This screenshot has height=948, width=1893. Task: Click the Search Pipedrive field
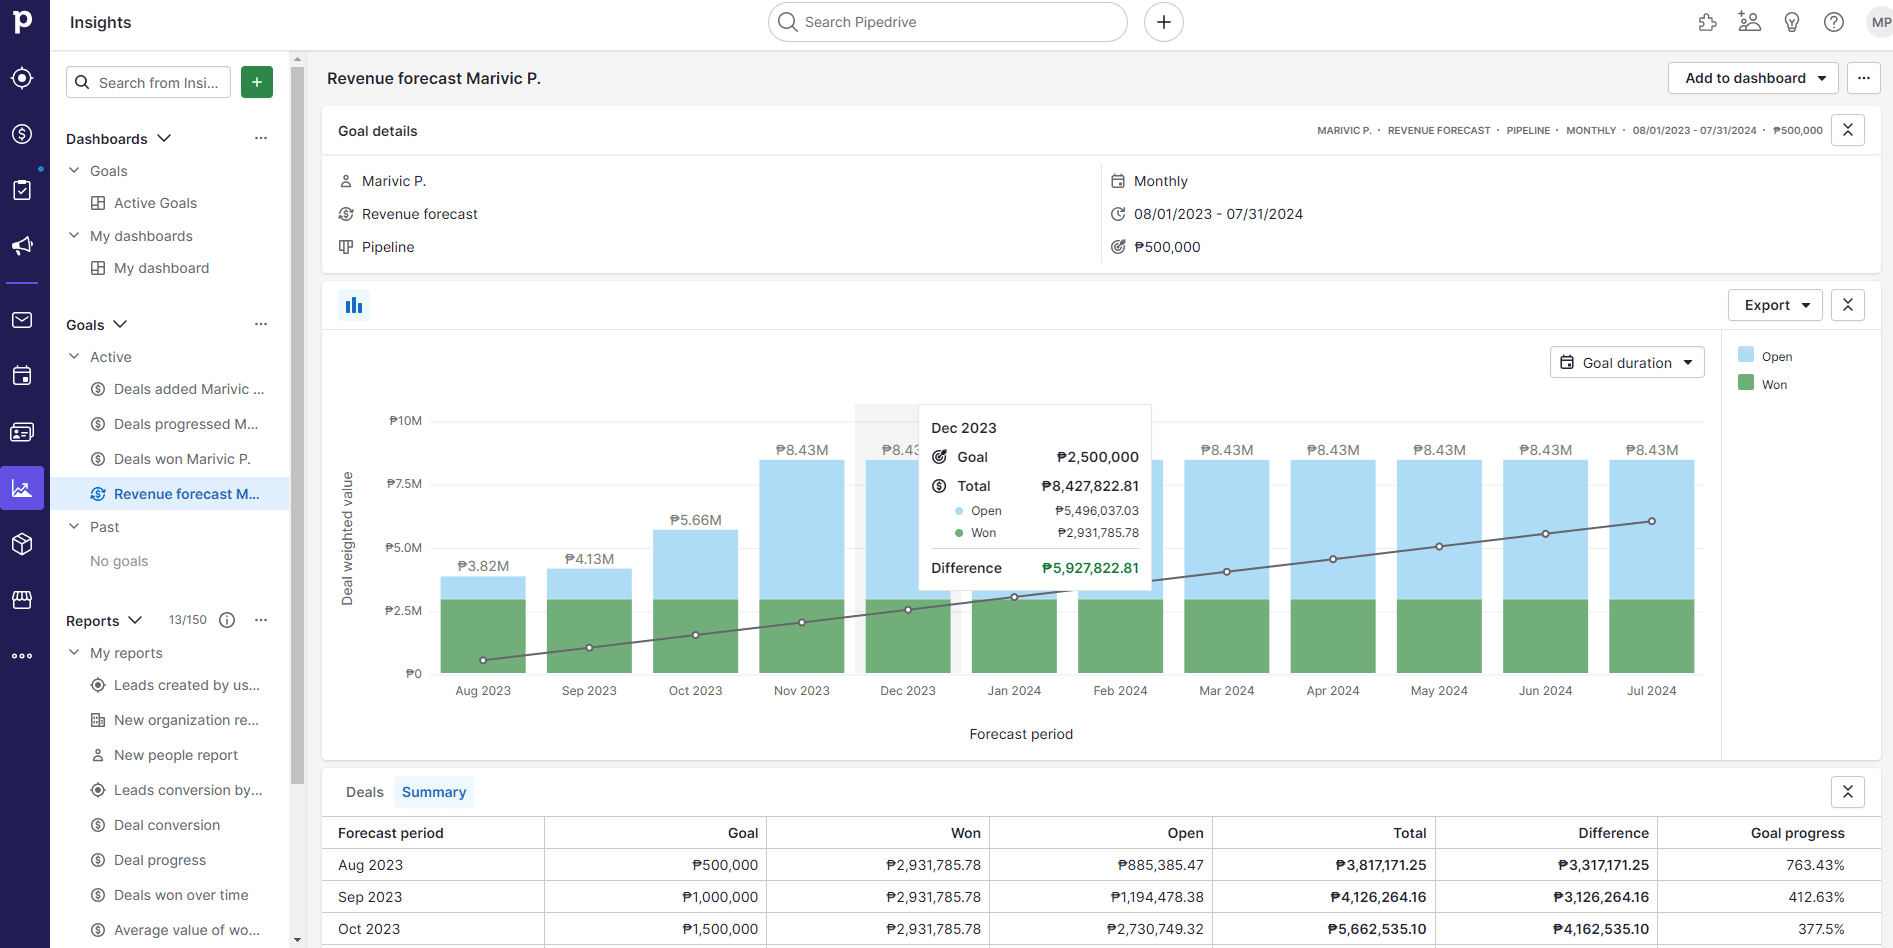[948, 22]
